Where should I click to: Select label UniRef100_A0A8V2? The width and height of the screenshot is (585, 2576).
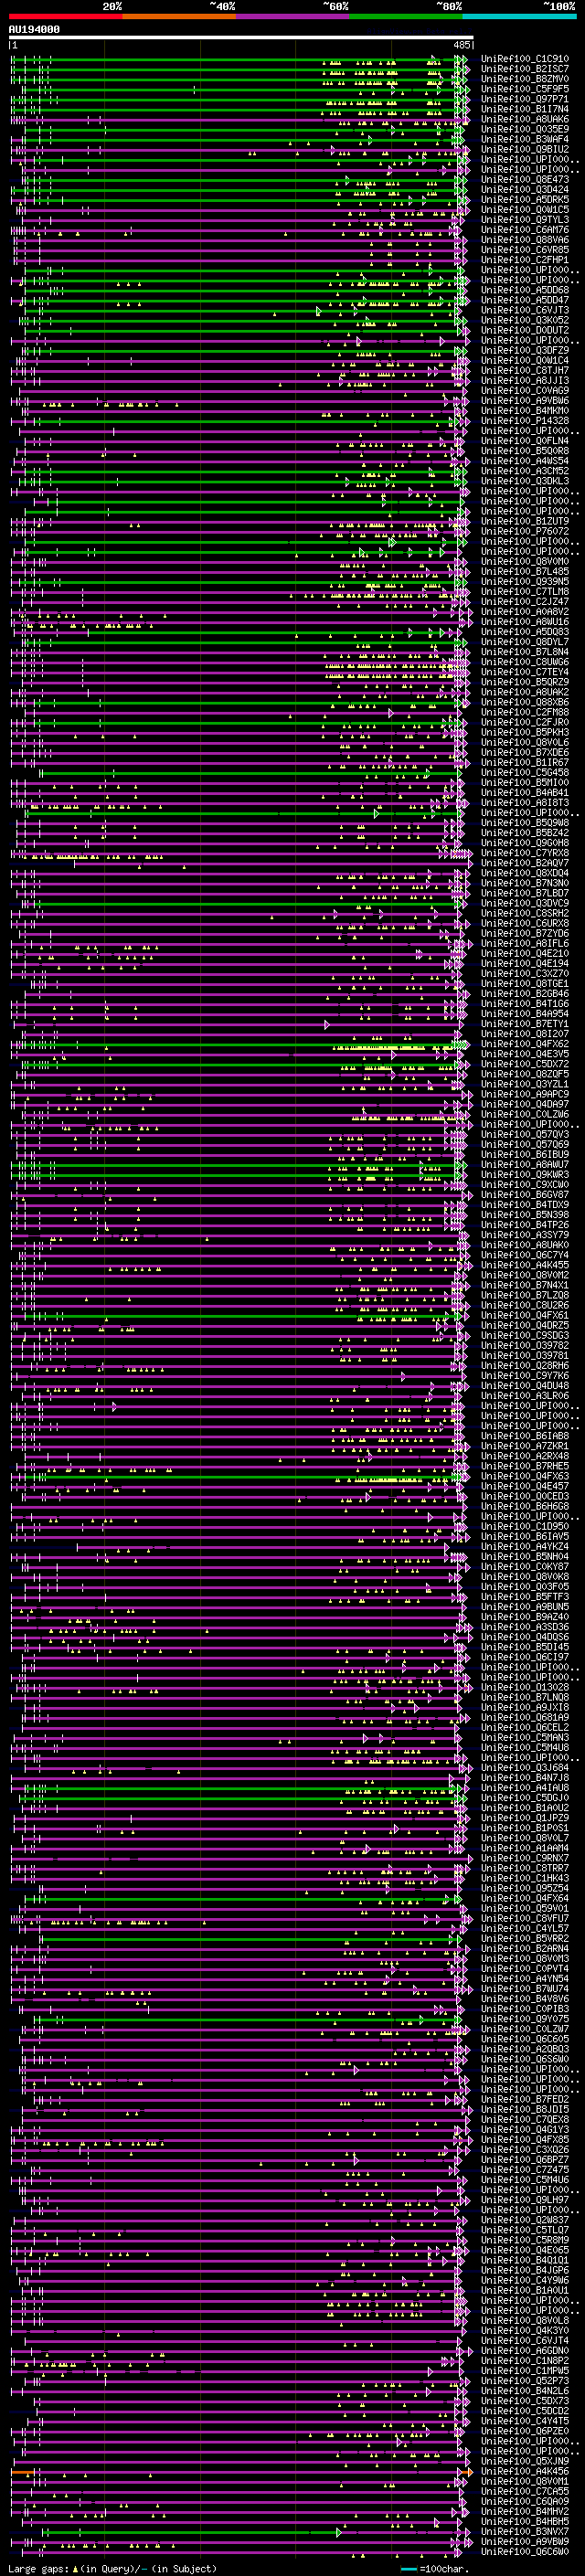(525, 612)
